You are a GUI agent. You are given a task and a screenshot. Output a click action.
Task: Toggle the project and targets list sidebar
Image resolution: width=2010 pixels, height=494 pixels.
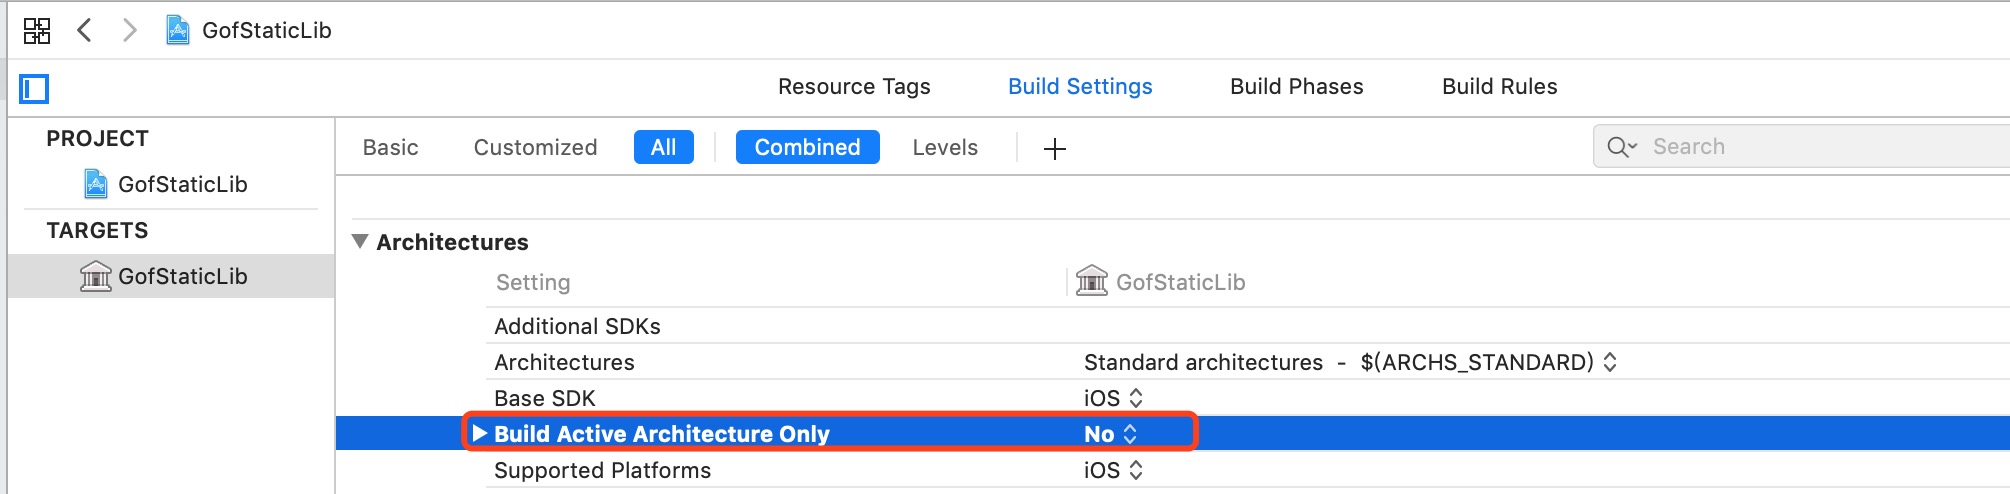click(35, 89)
